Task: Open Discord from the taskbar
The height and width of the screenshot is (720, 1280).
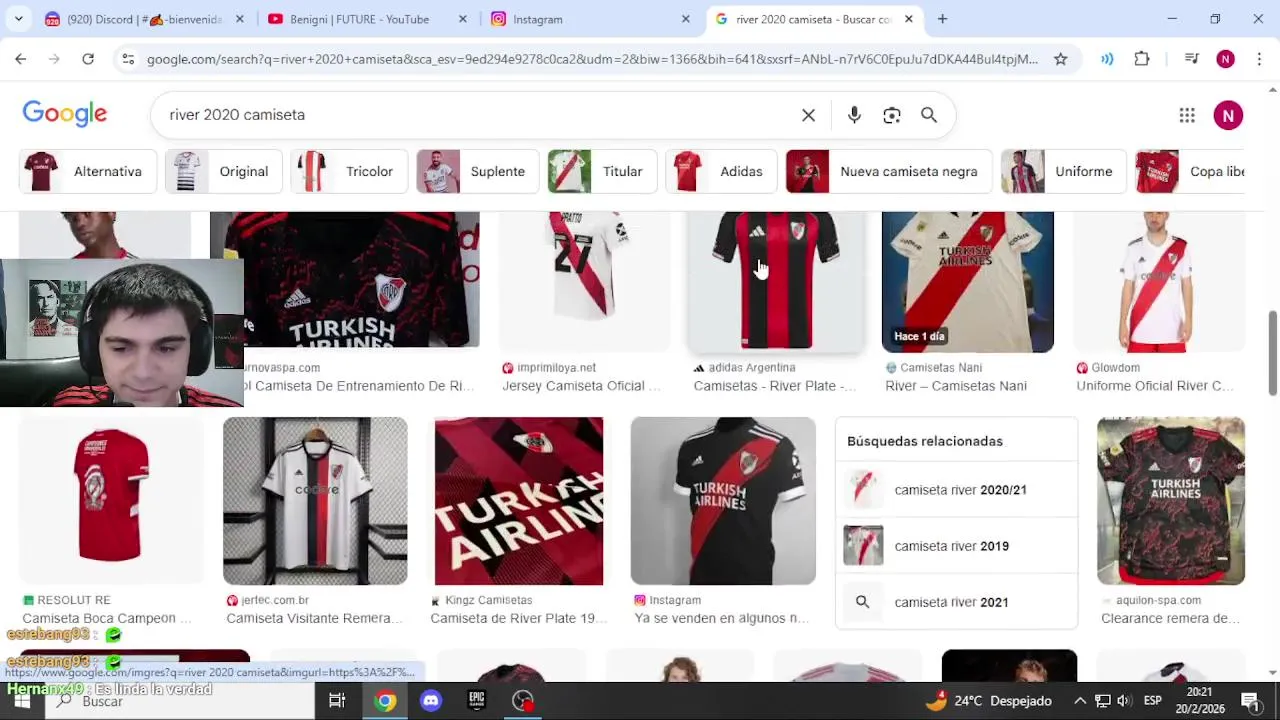Action: 431,701
